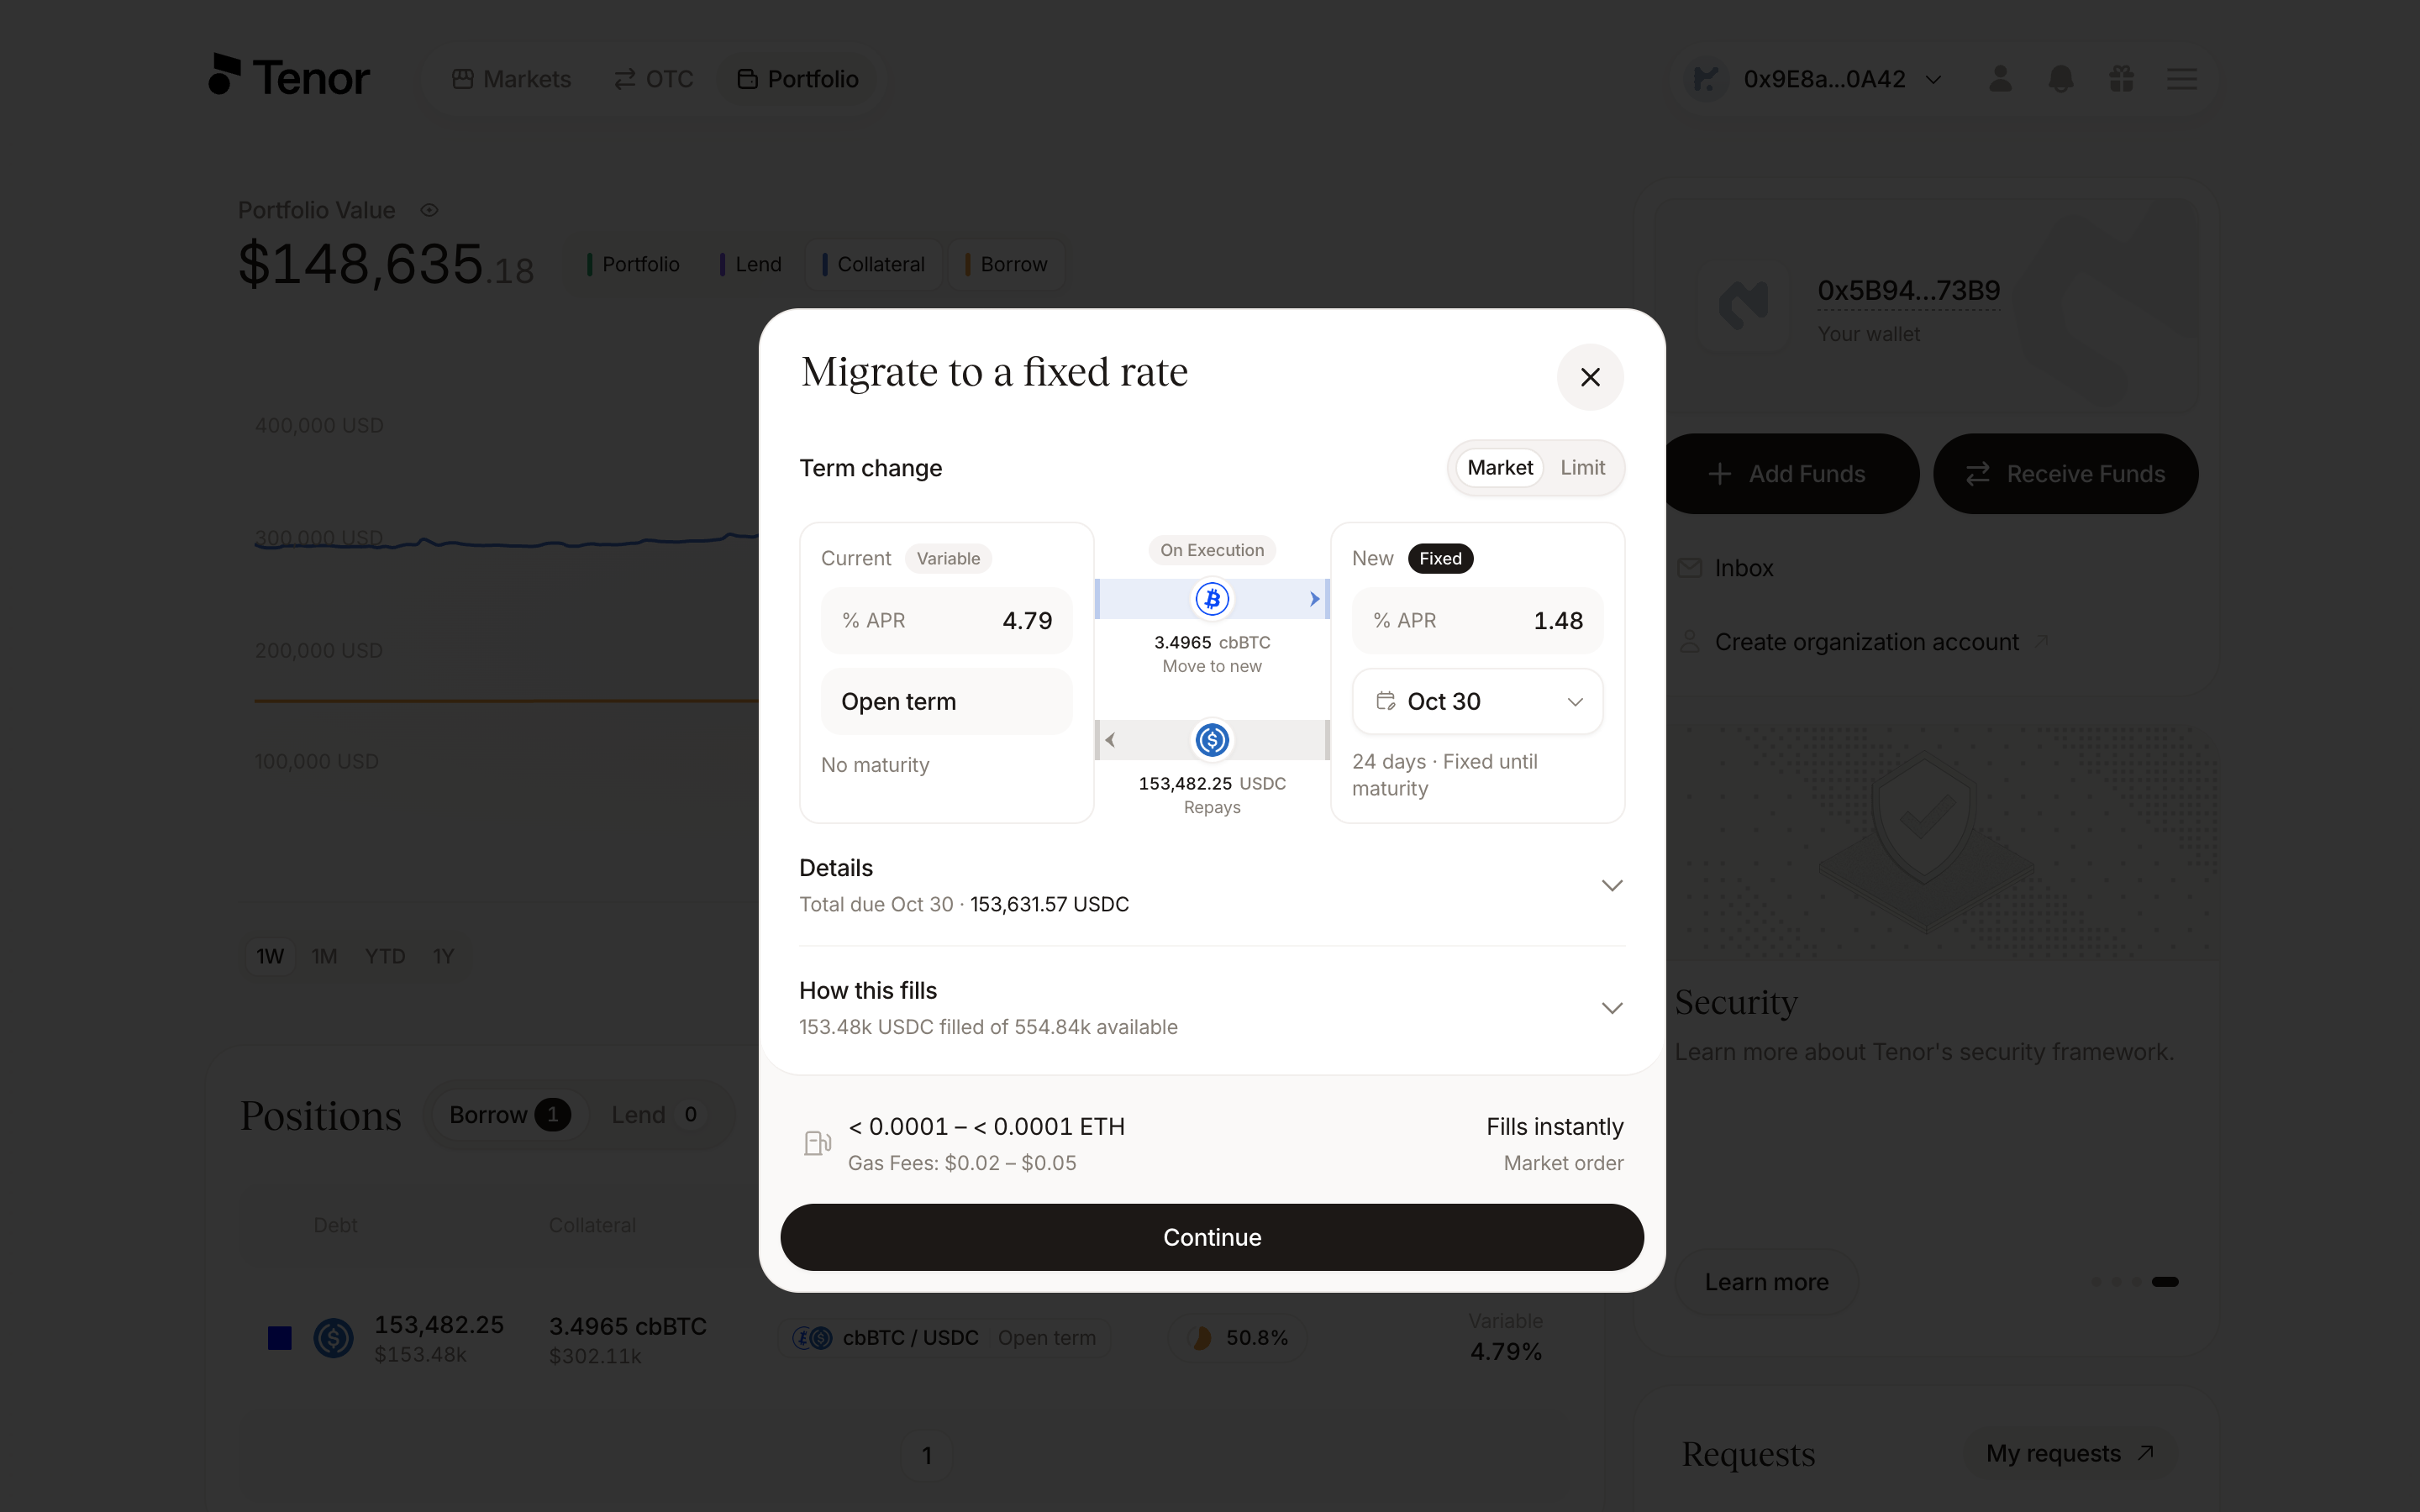Click the Fills instantly text
Image resolution: width=2420 pixels, height=1512 pixels.
point(1554,1127)
